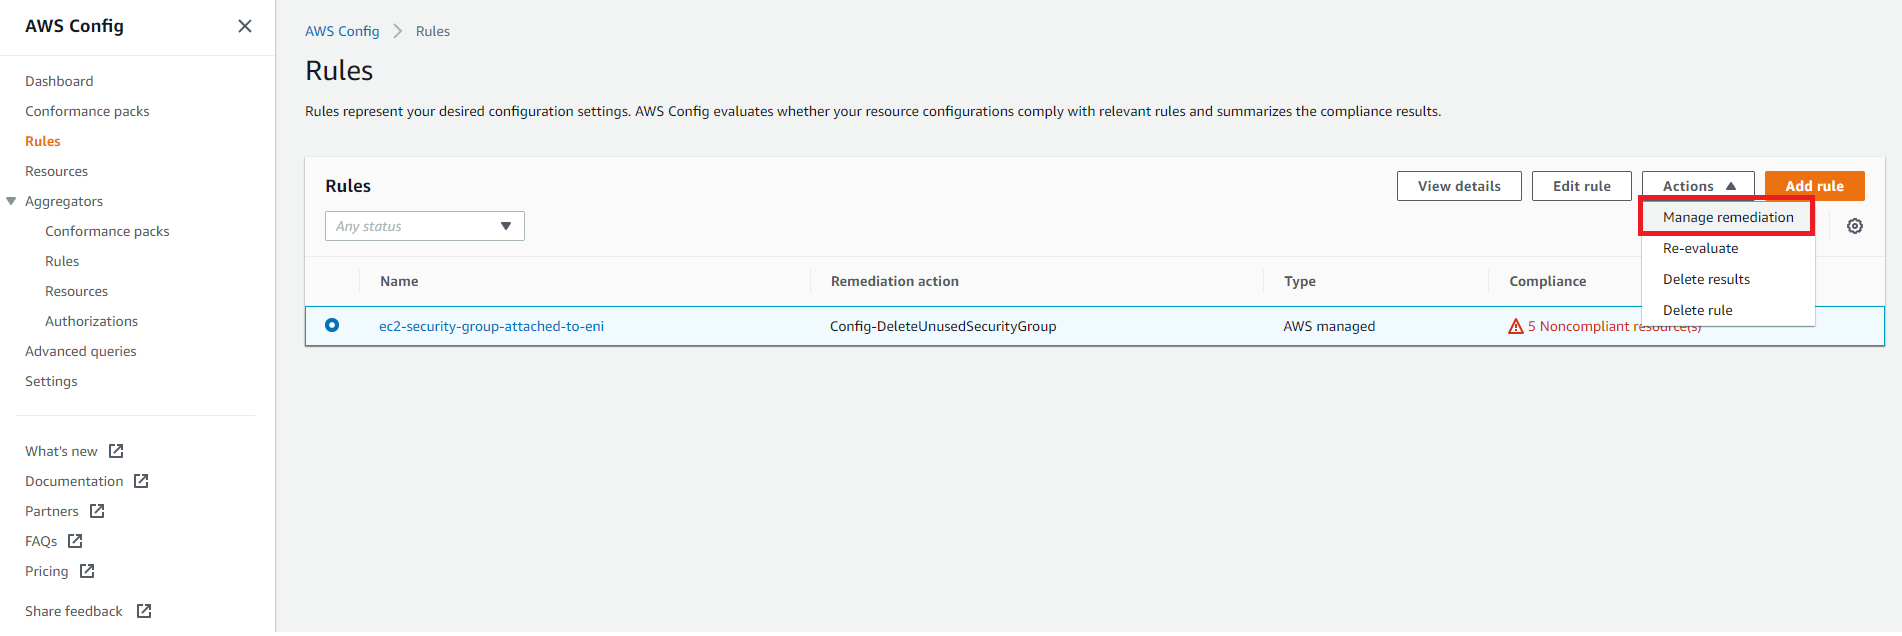Open 5 Noncompliant resource(s) link
Screen dimensions: 1902x636
click(x=1614, y=326)
